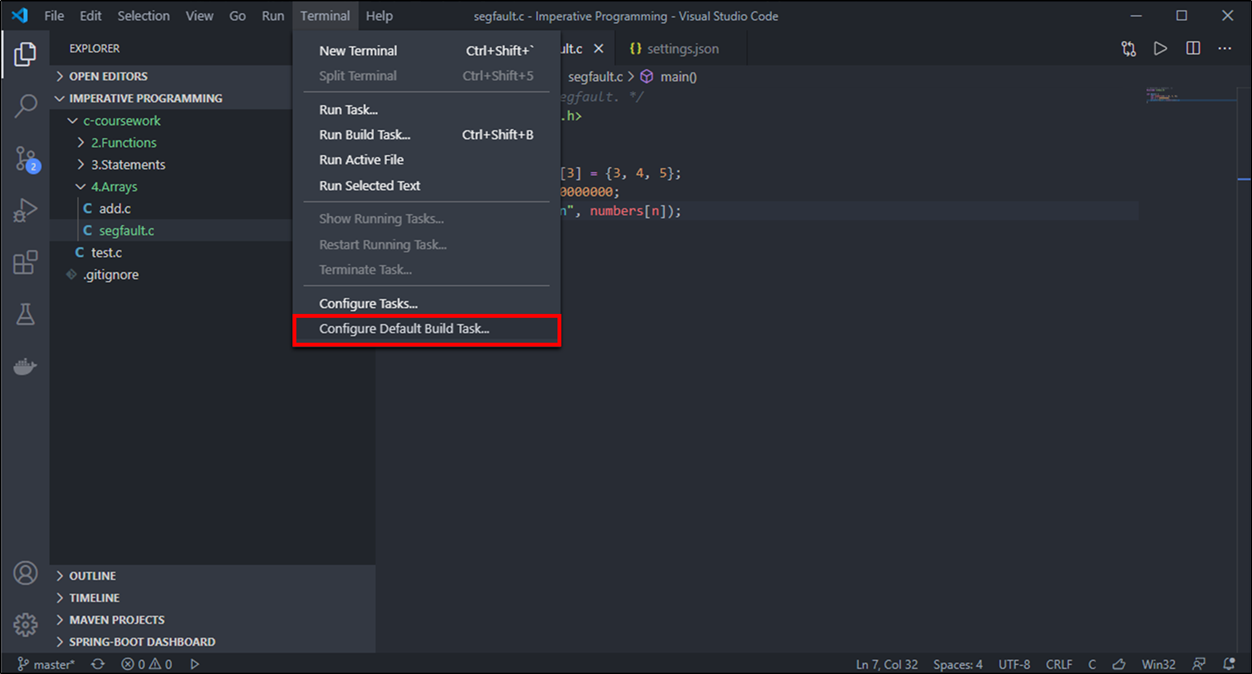Click segfault.c in breadcrumb path

tap(595, 77)
